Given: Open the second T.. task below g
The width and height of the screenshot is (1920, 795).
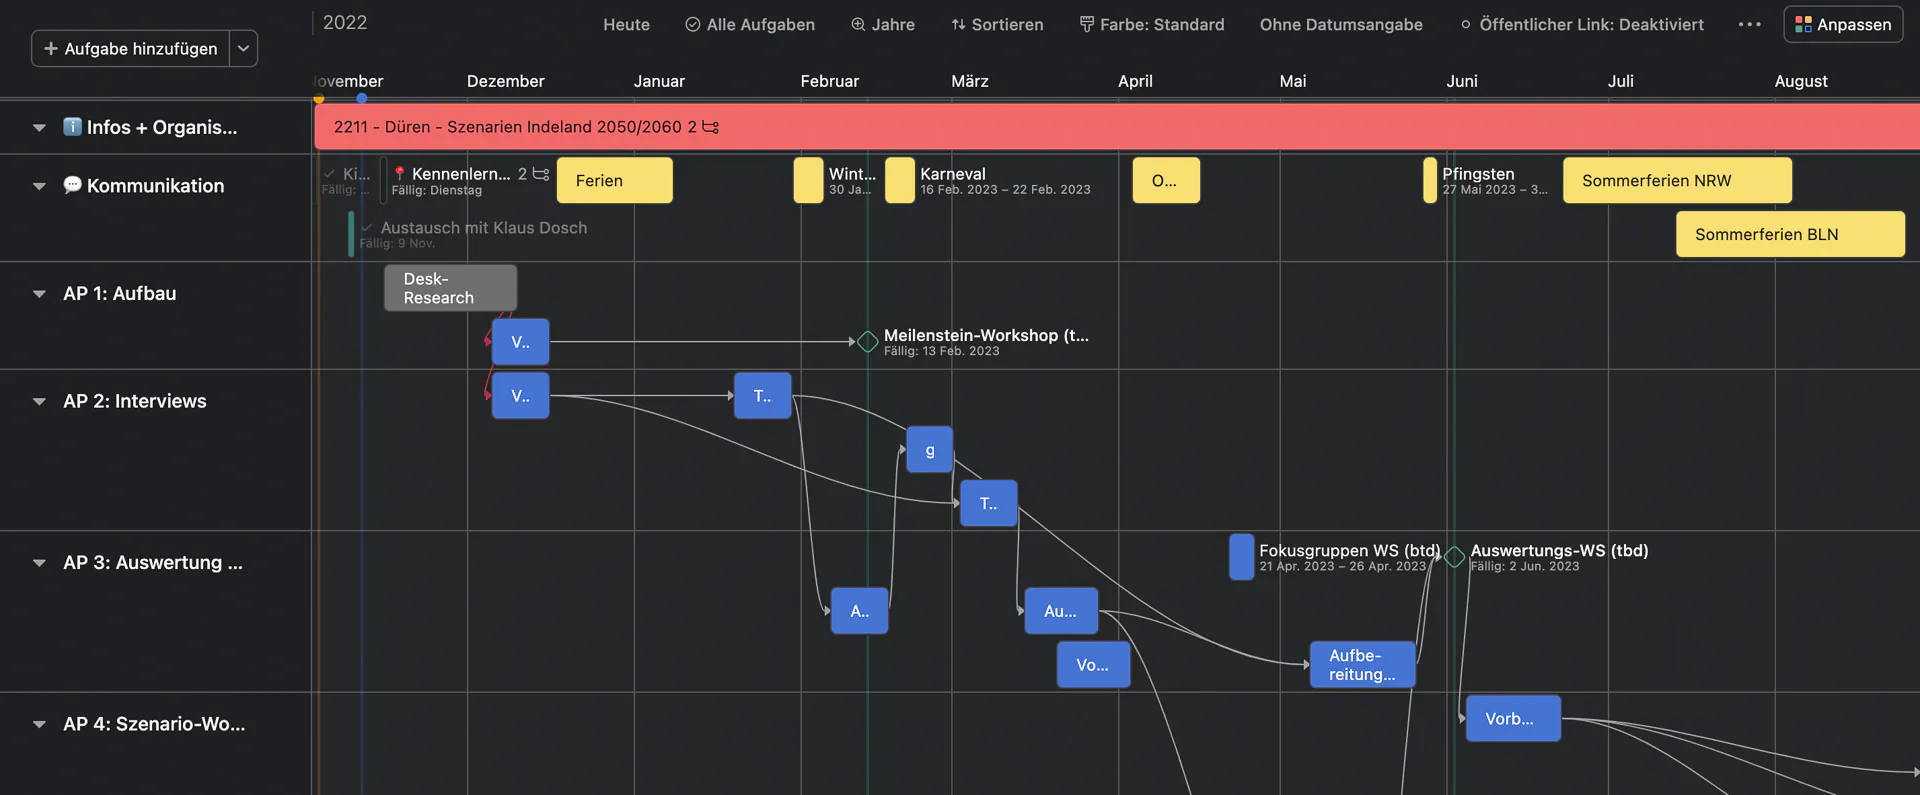Looking at the screenshot, I should (x=989, y=504).
